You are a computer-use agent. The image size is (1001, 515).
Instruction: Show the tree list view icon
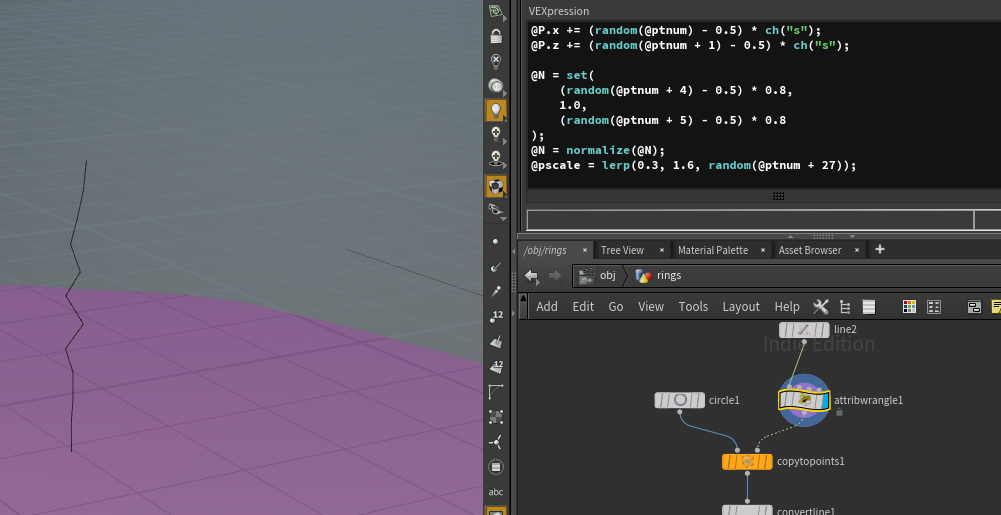click(845, 307)
